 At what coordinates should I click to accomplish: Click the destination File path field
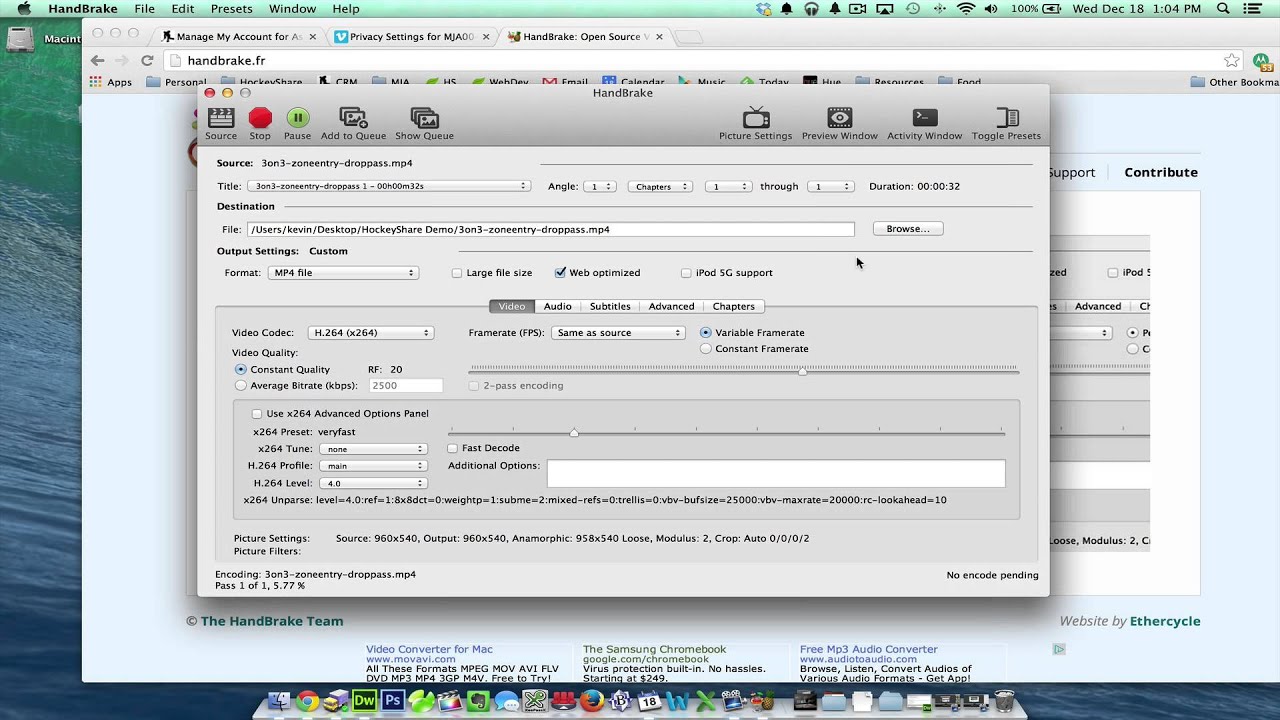pos(551,229)
